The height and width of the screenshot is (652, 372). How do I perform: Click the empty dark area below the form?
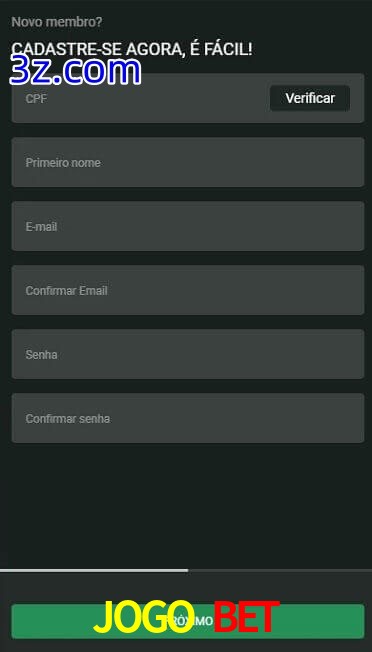(187, 505)
